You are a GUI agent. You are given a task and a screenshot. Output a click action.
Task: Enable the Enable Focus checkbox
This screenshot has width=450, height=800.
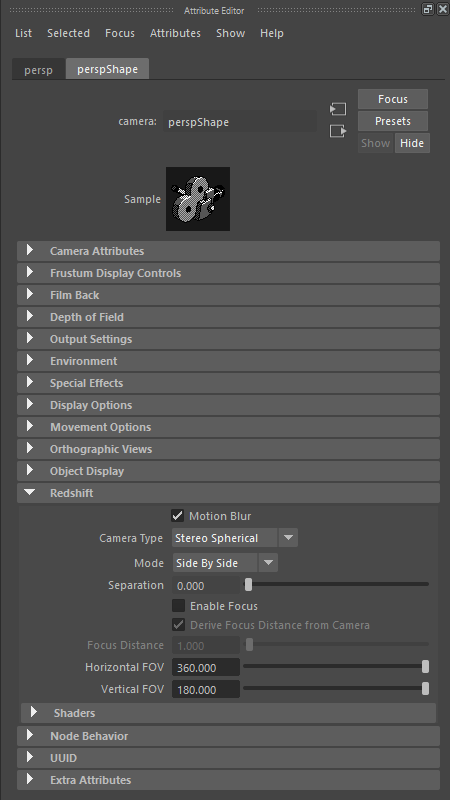click(179, 606)
